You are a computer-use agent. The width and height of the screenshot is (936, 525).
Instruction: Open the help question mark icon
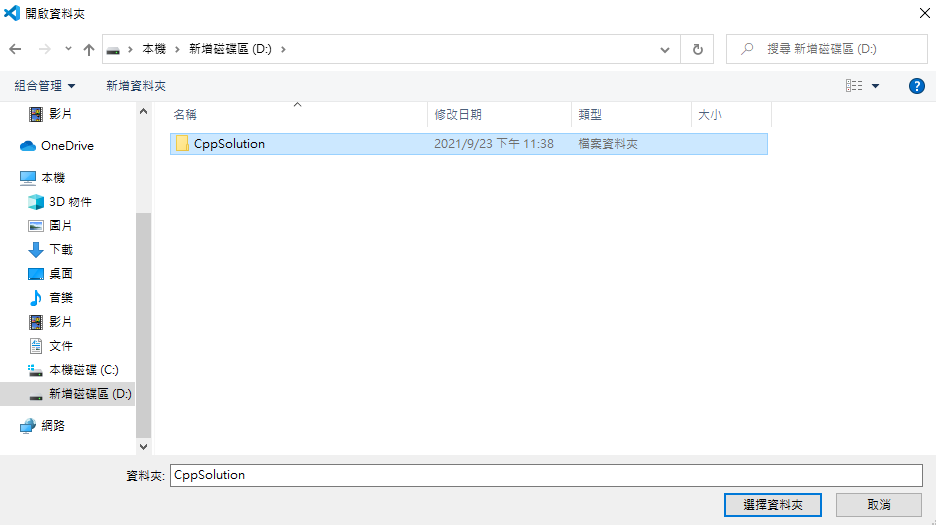[916, 86]
